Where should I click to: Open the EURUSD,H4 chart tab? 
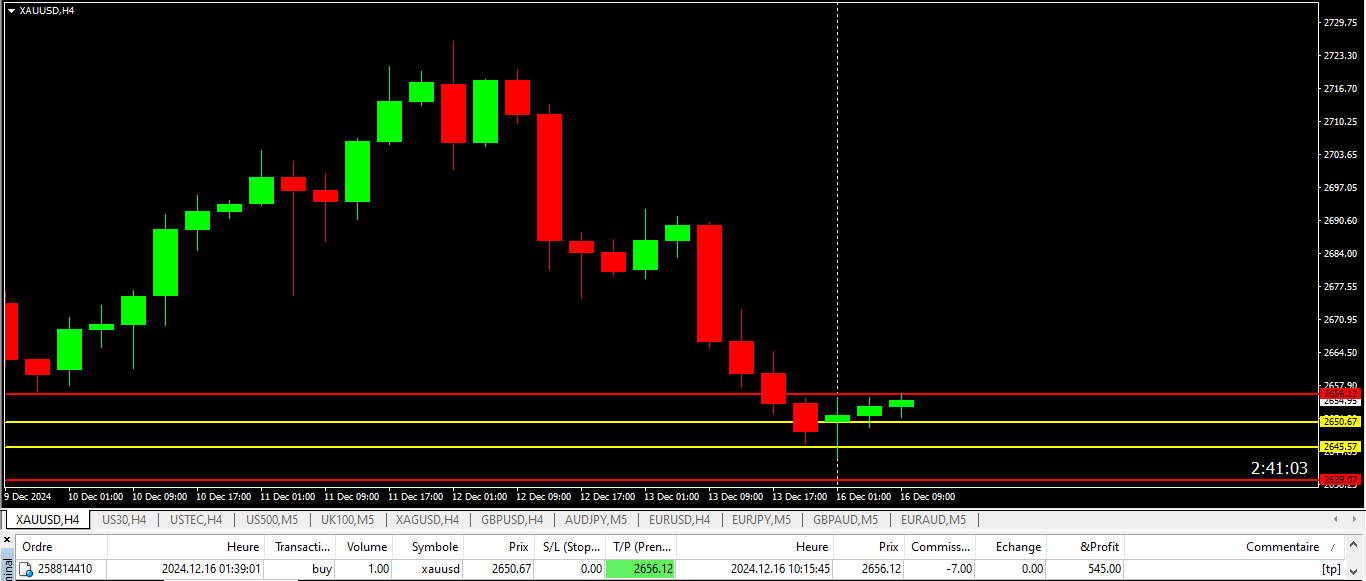(x=679, y=520)
